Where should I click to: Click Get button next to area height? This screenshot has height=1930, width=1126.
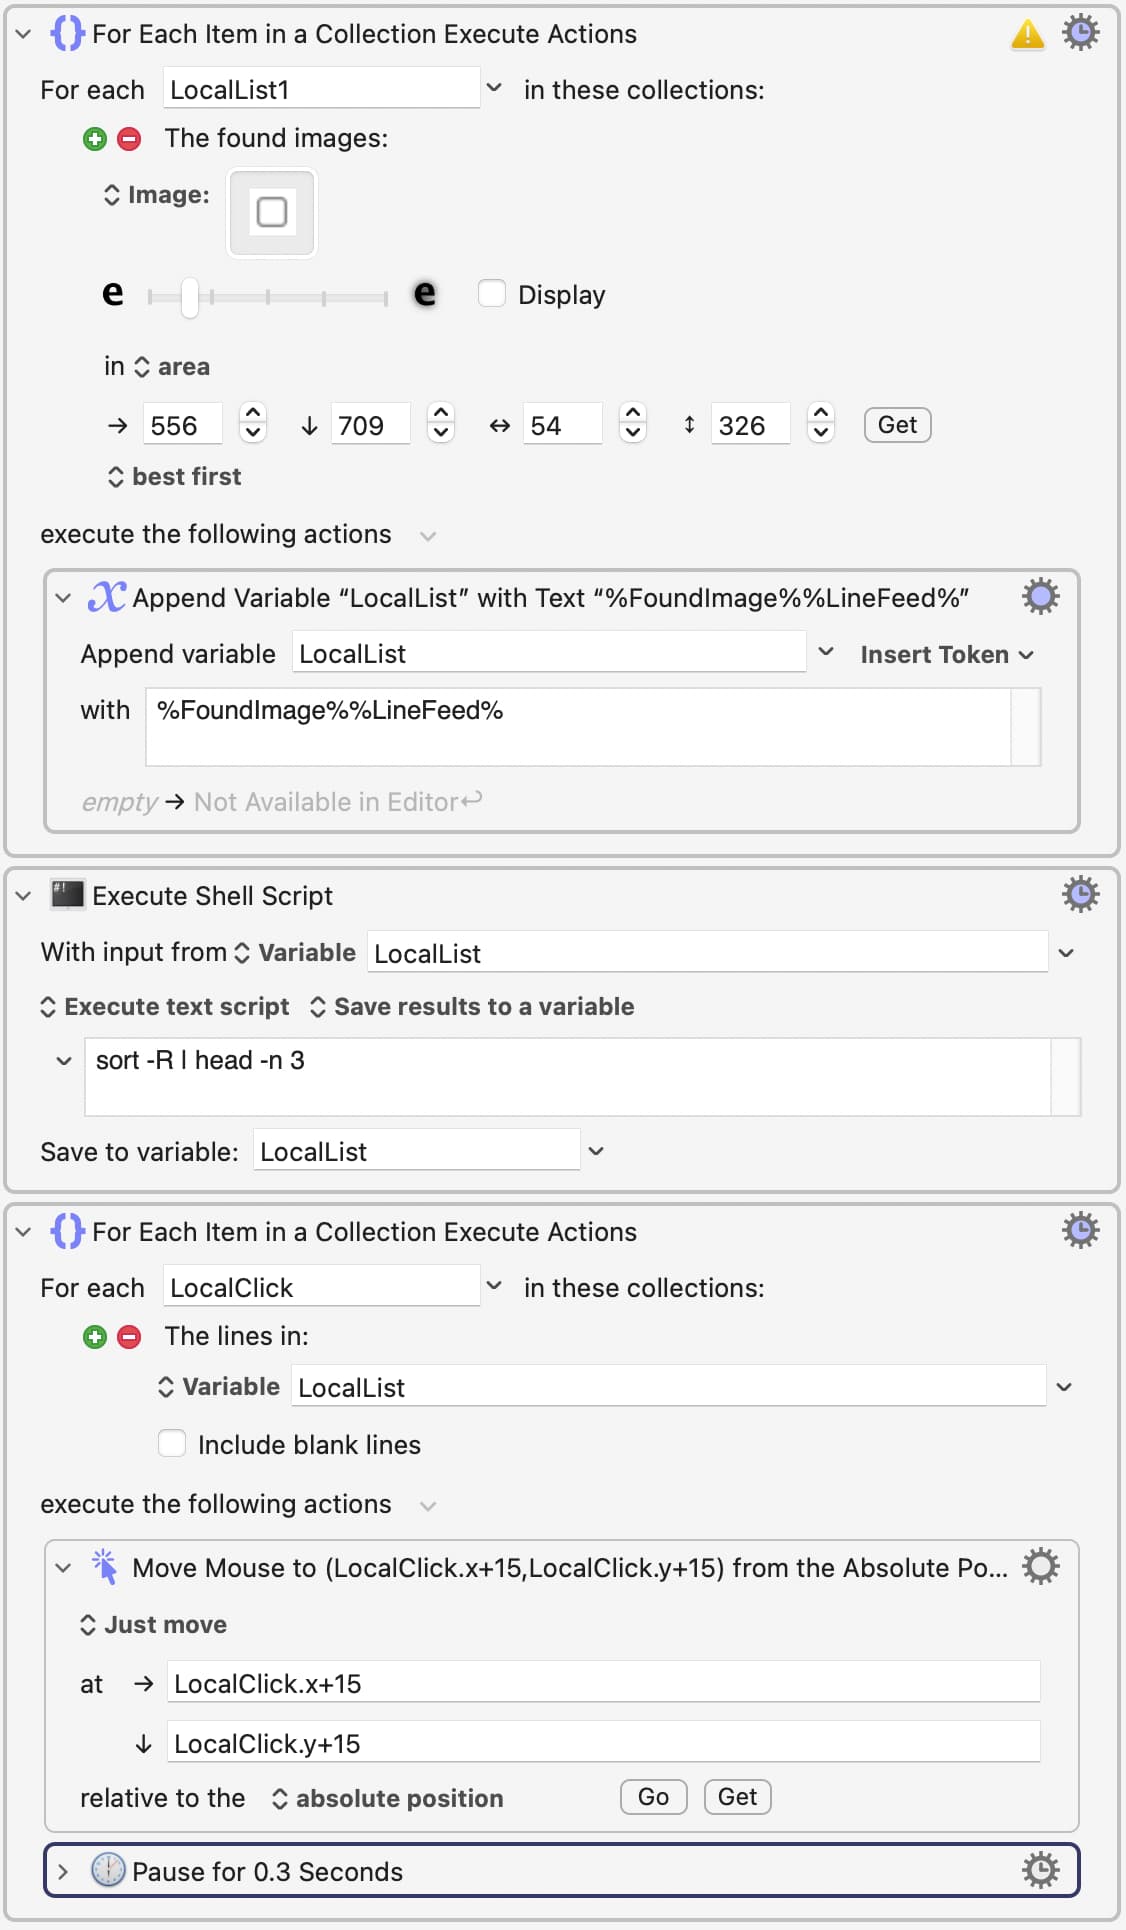pyautogui.click(x=897, y=425)
